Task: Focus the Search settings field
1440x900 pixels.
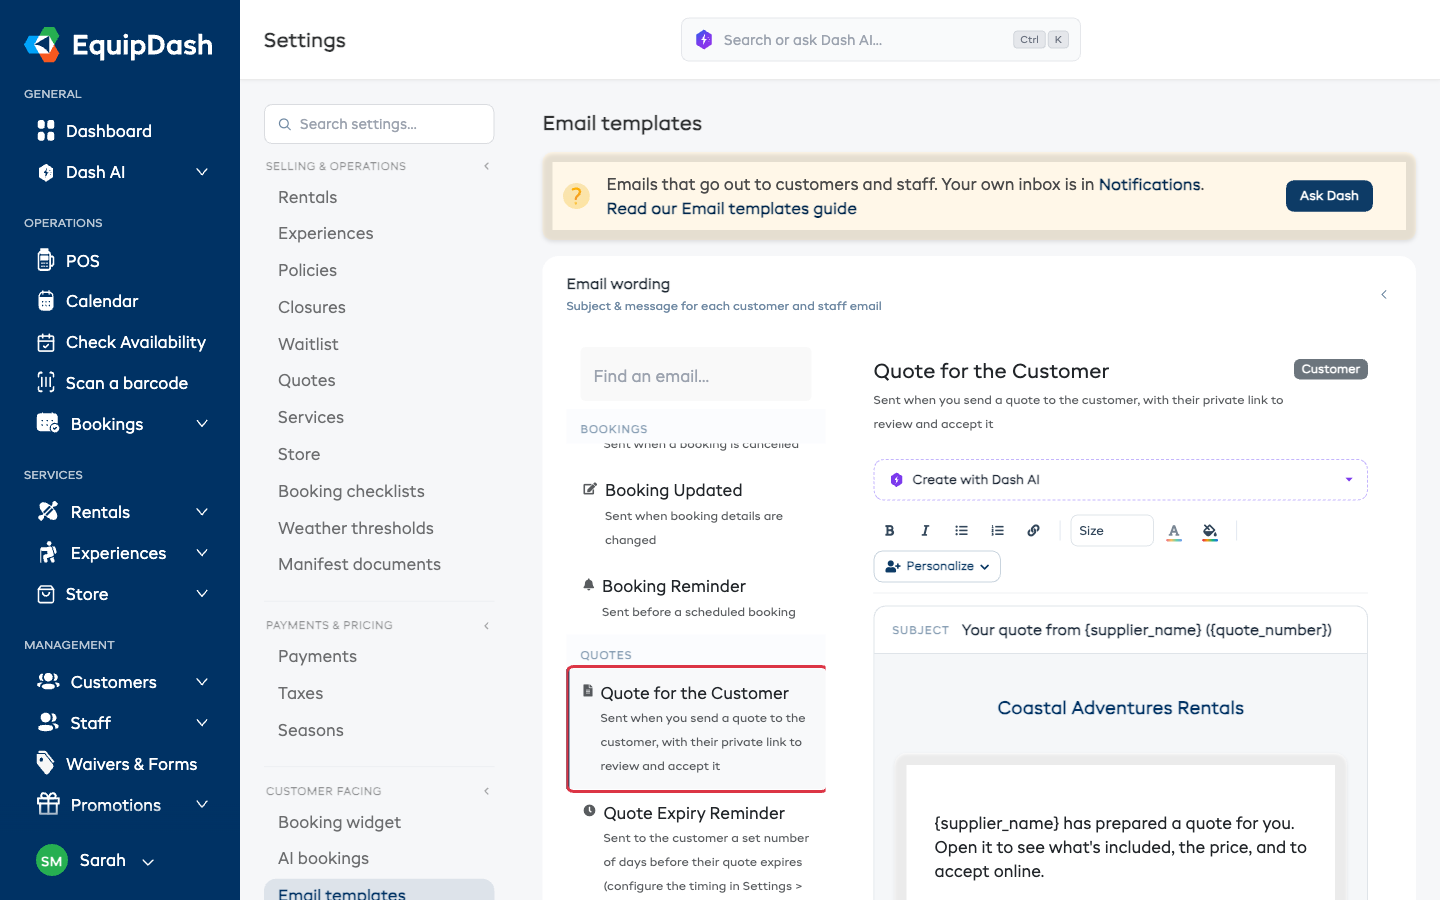Action: (x=379, y=124)
